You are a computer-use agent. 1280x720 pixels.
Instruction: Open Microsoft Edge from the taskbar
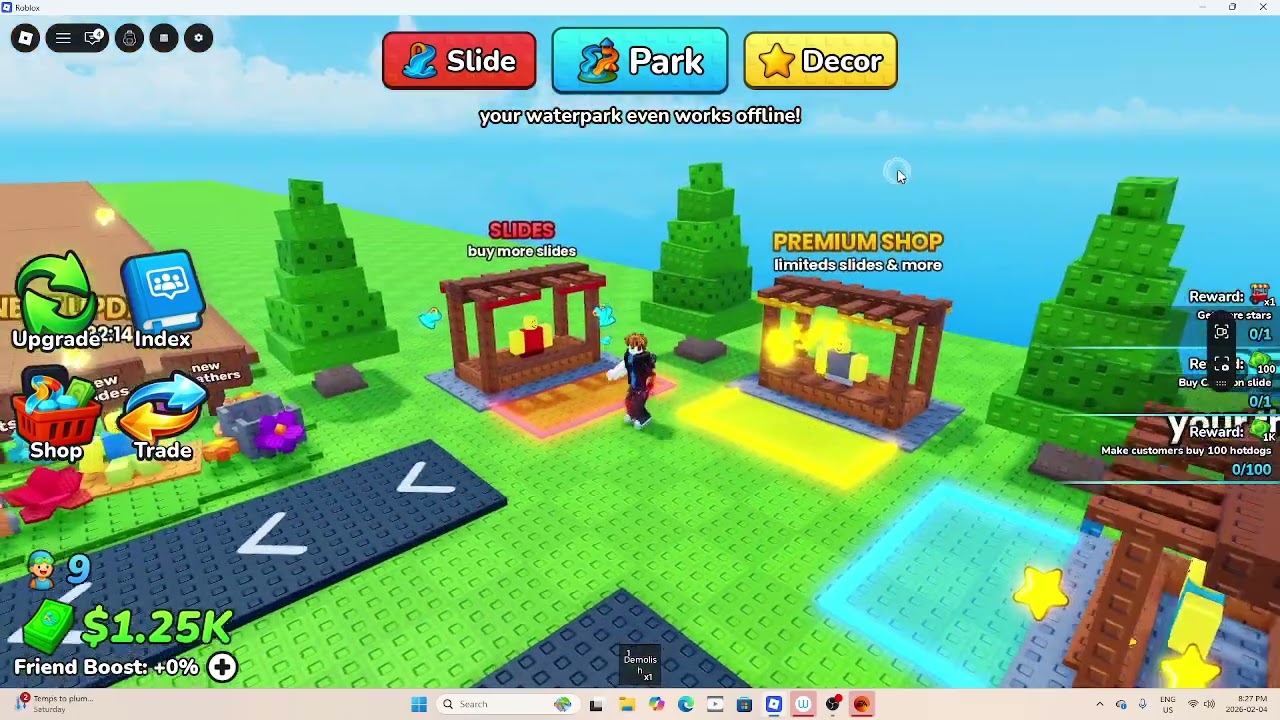pos(685,704)
